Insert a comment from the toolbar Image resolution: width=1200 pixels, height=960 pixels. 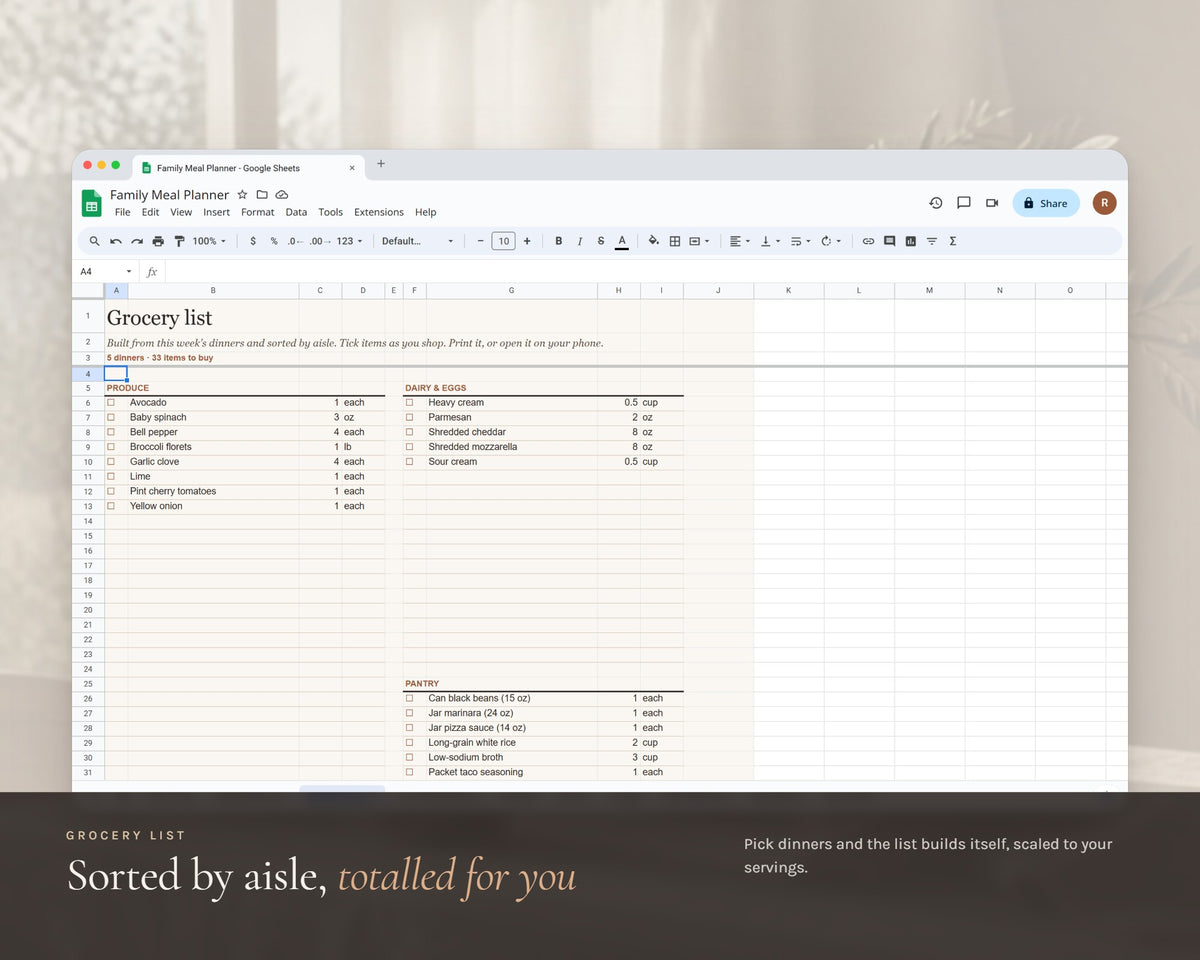[x=889, y=241]
